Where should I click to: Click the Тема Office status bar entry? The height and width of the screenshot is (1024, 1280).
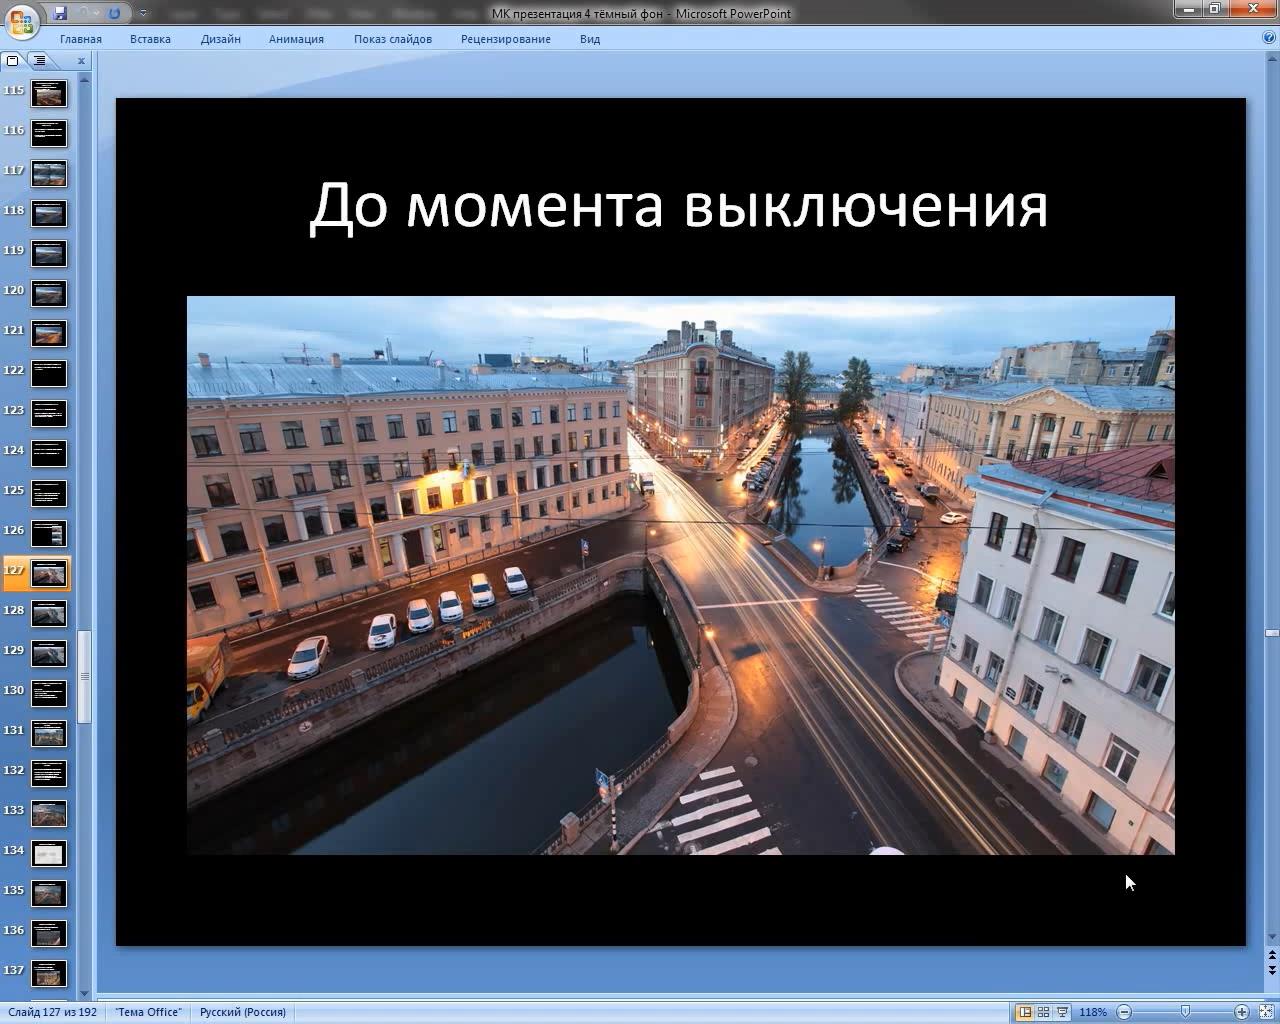(x=148, y=1012)
